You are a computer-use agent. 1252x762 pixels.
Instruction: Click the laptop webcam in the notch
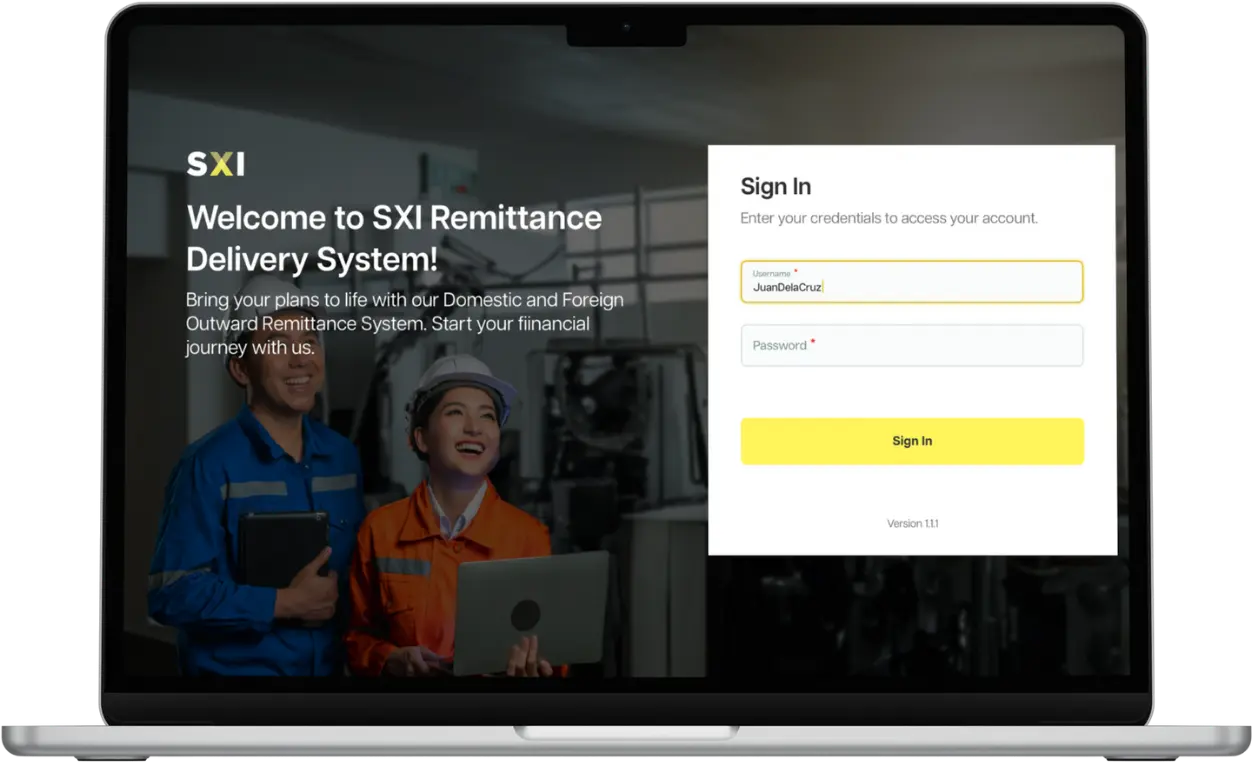626,27
